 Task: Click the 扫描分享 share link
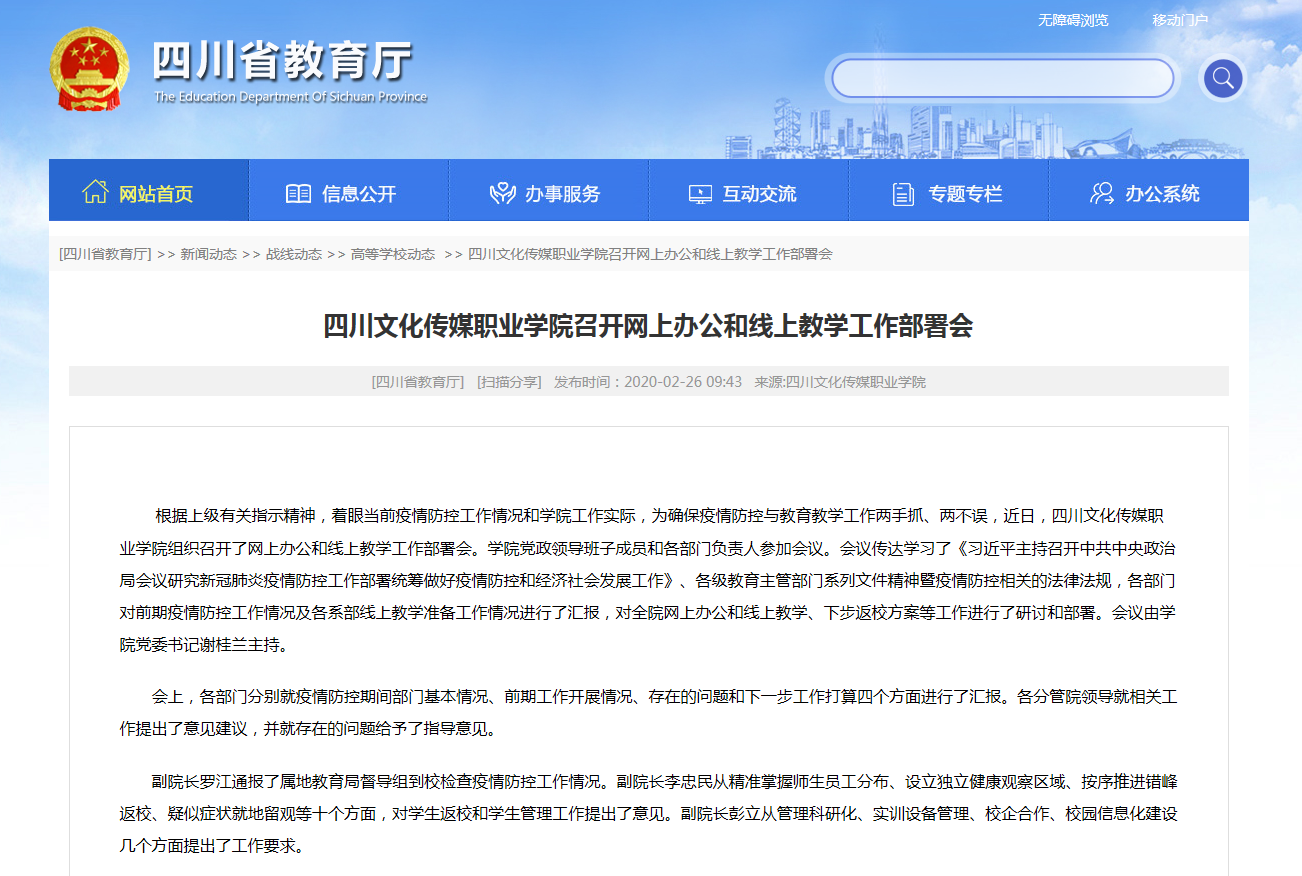click(509, 382)
